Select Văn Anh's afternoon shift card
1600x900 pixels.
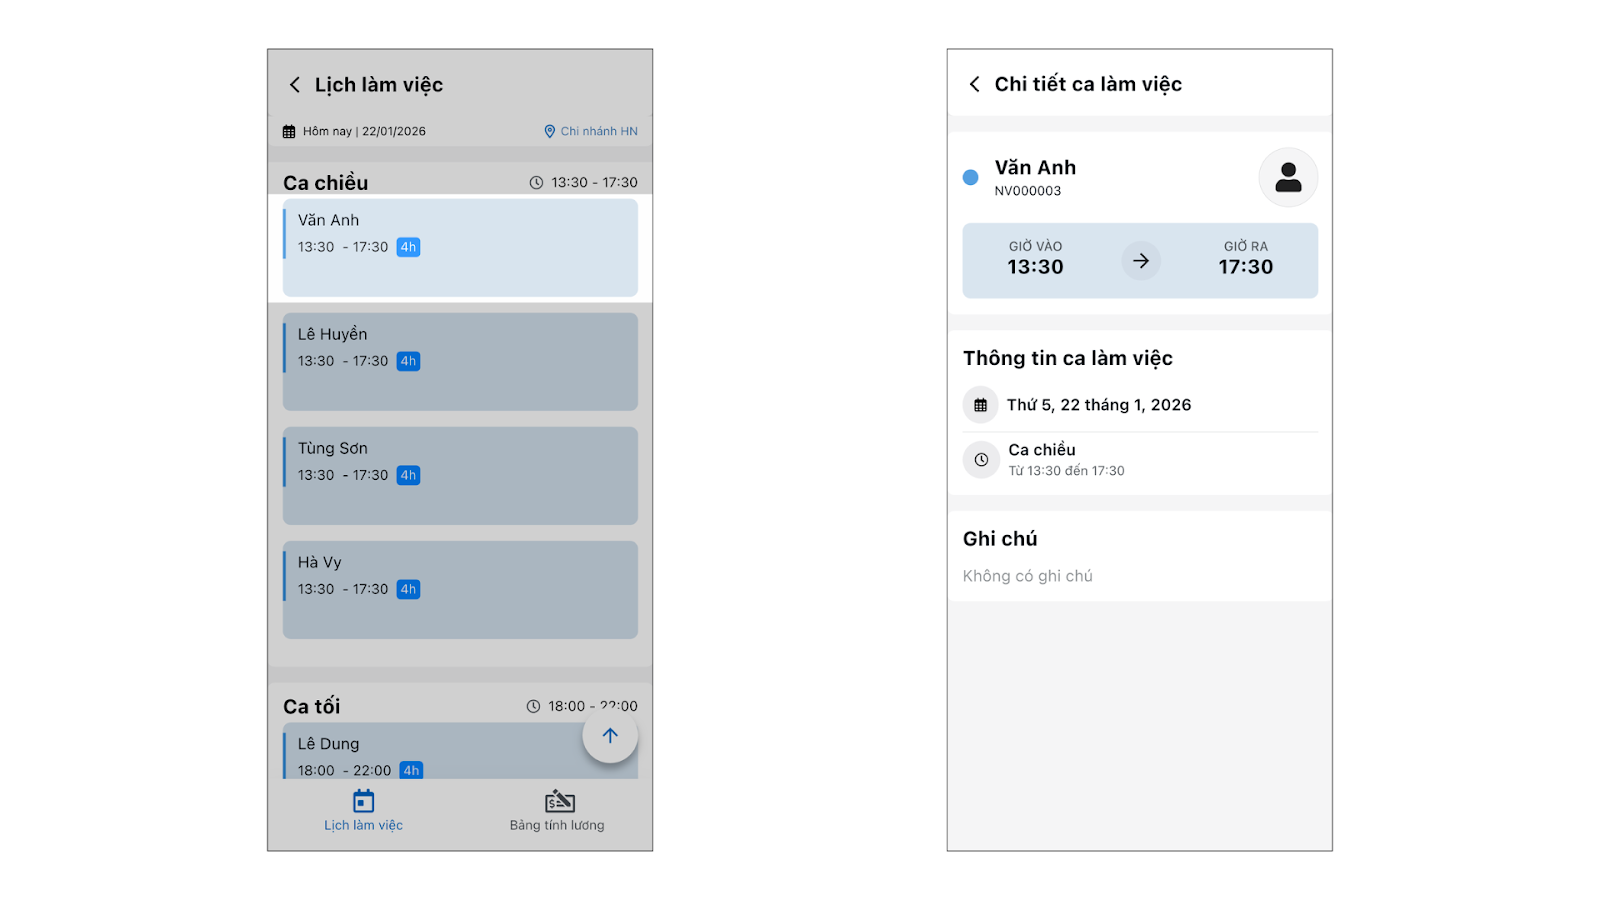tap(460, 248)
